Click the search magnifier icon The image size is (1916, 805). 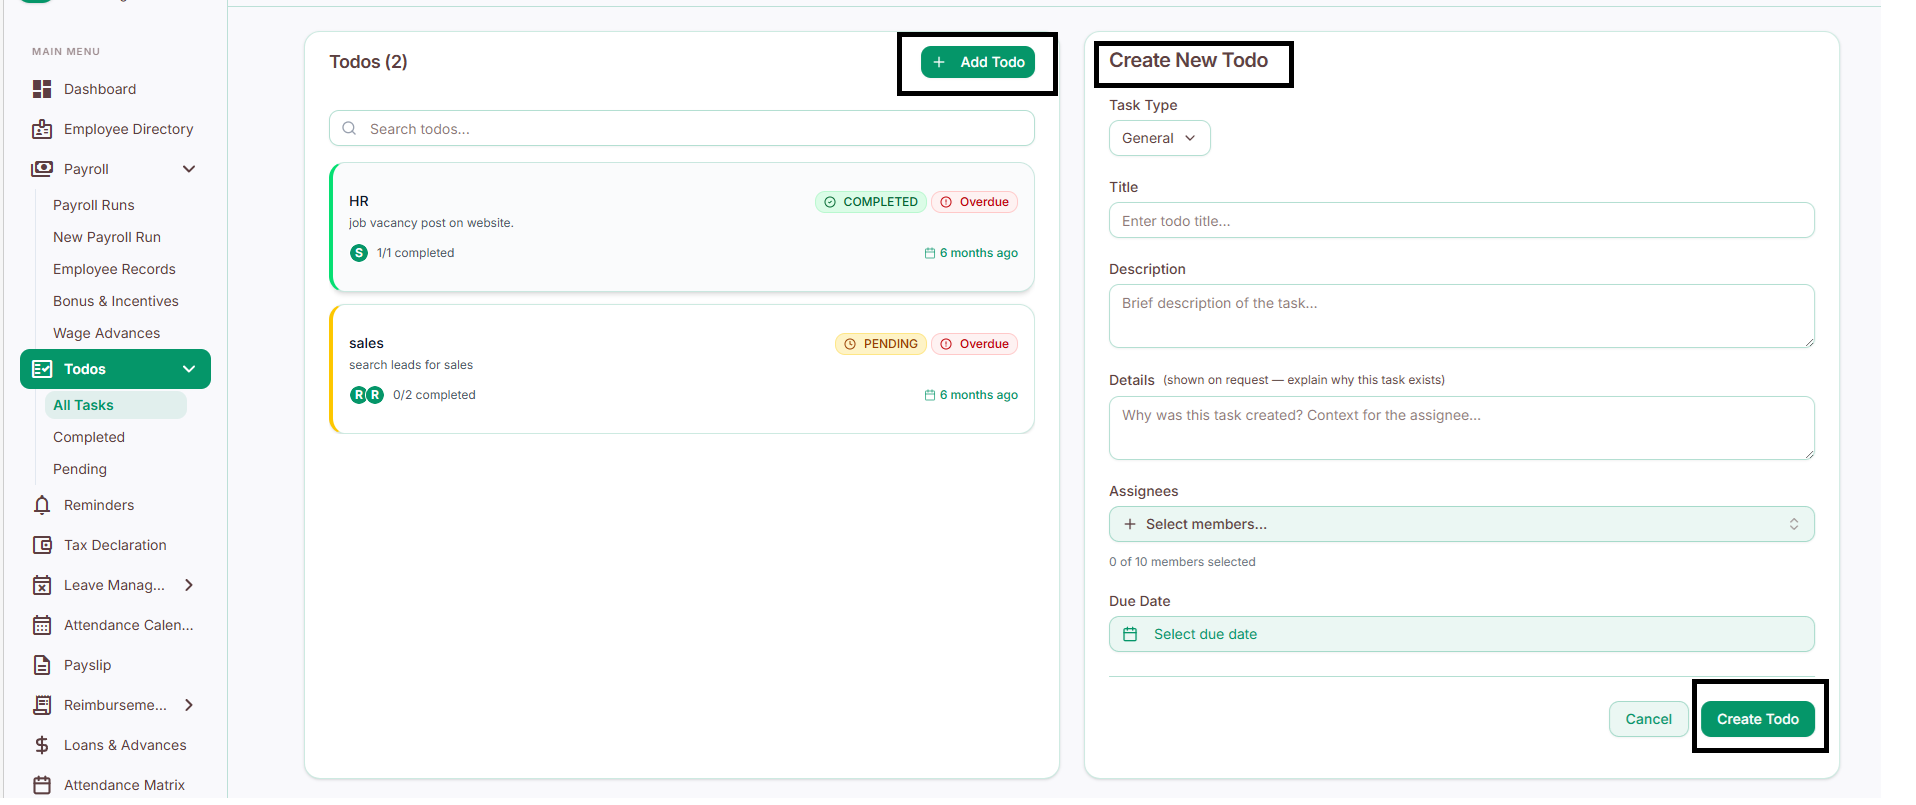349,128
